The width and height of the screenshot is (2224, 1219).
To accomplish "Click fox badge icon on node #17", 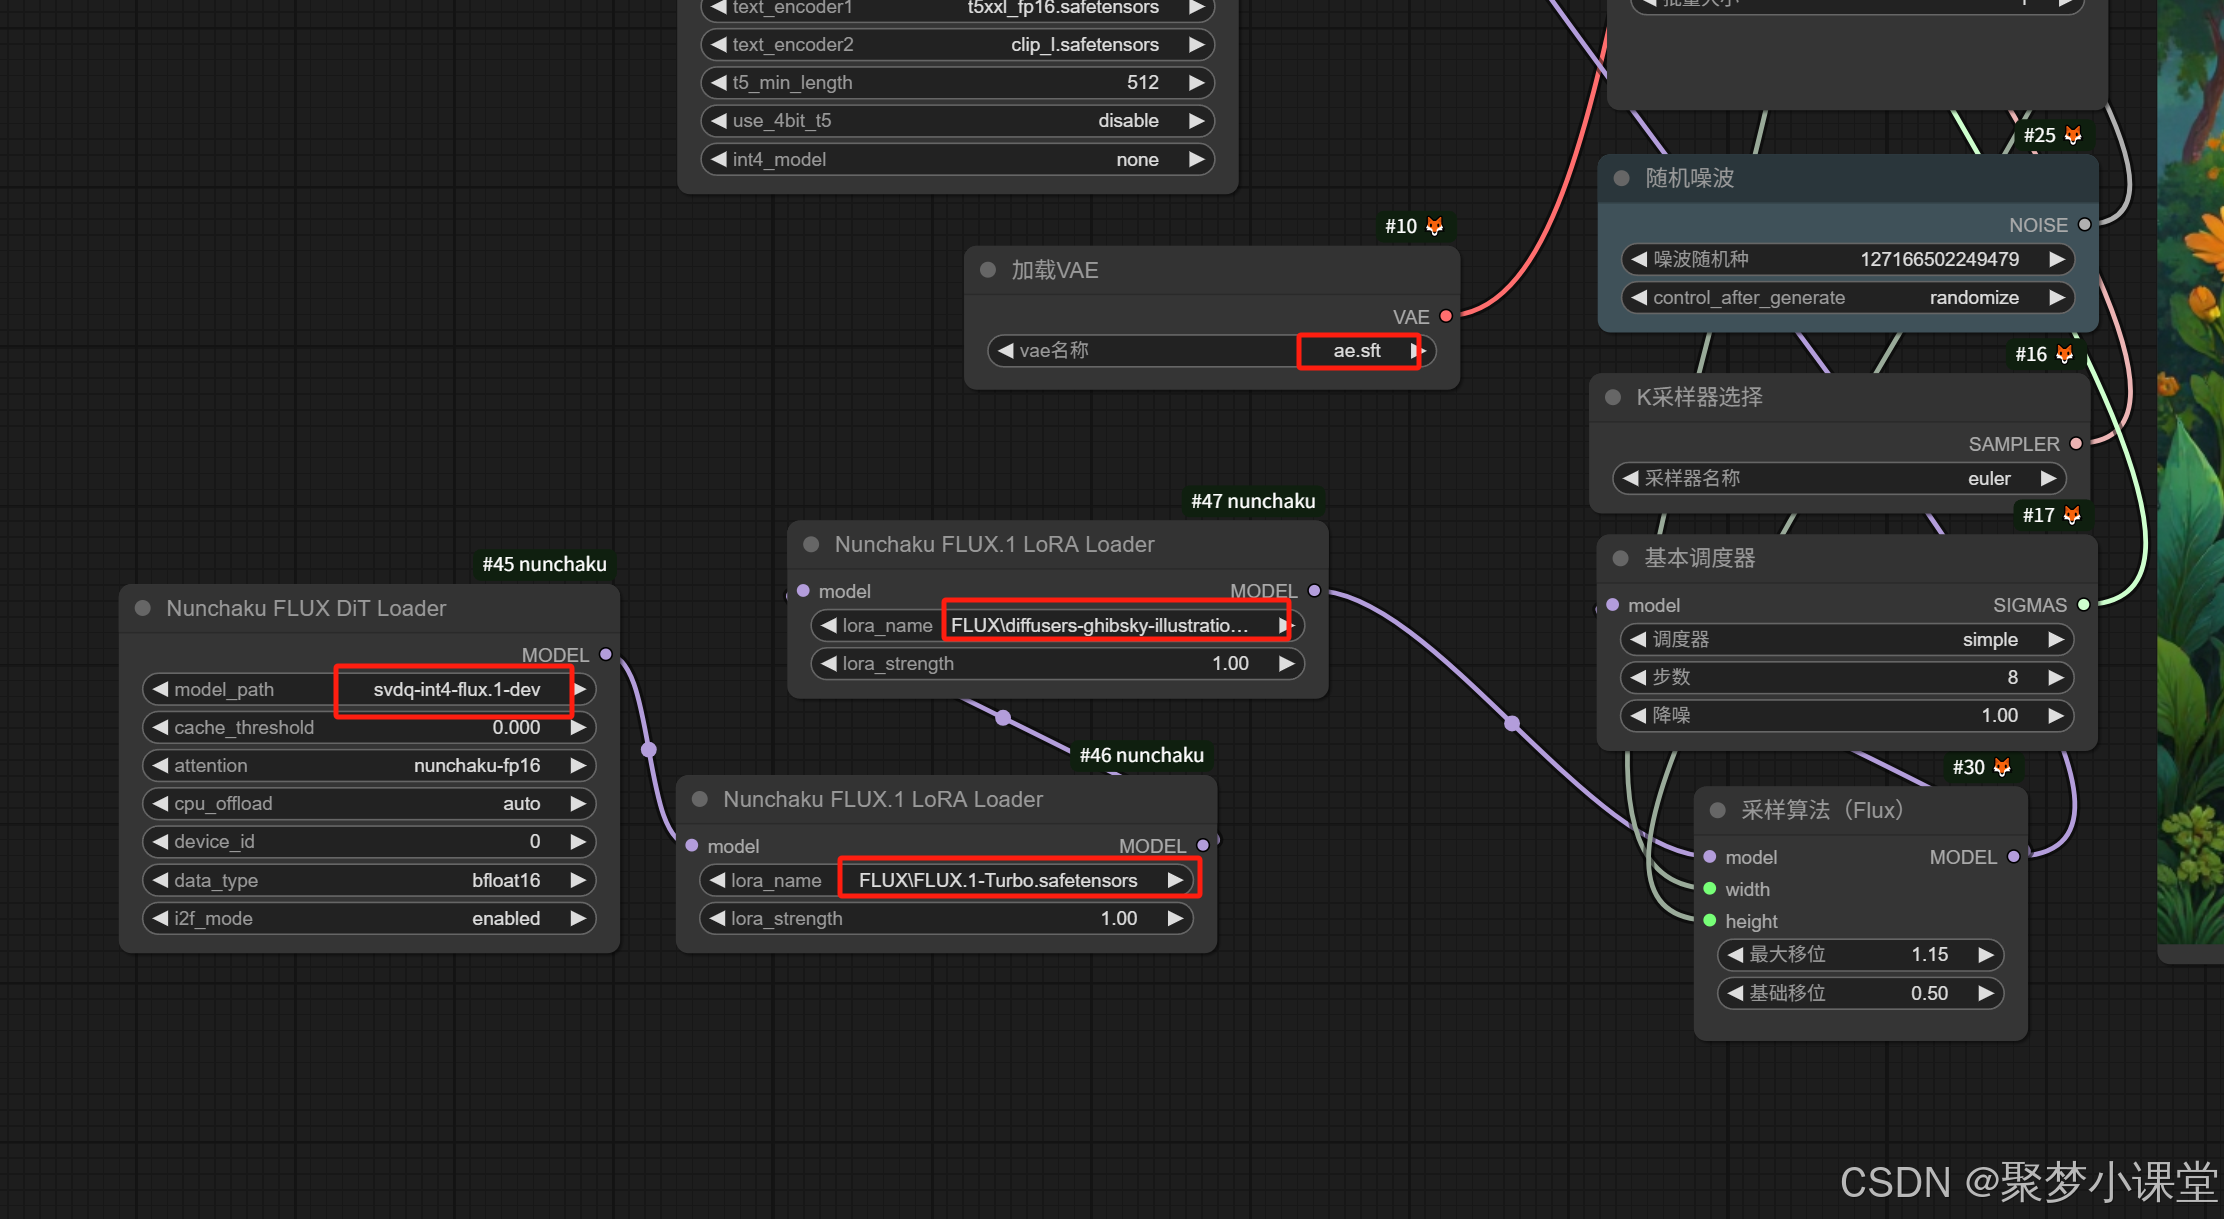I will pos(2072,515).
